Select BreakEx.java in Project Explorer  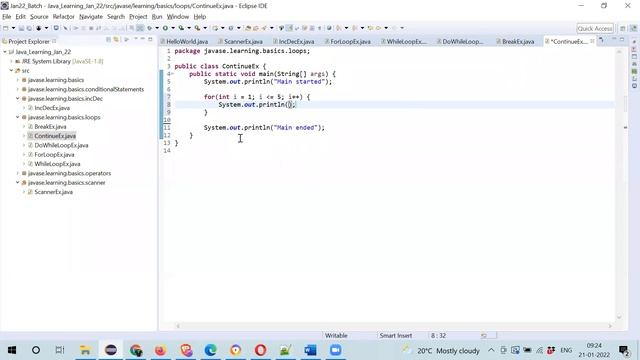tap(50, 127)
